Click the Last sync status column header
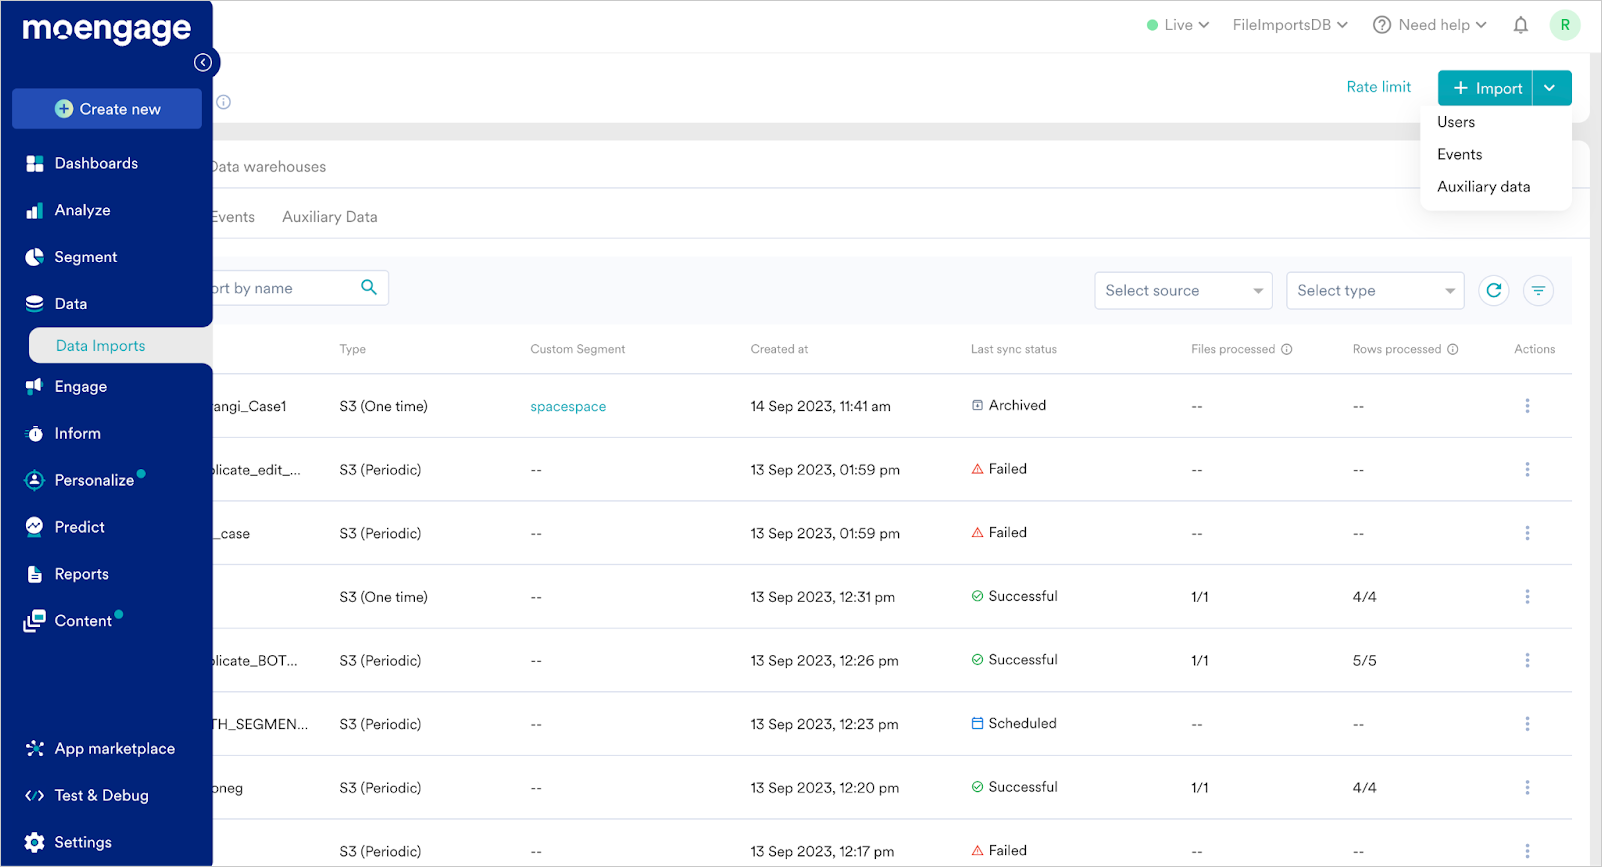Image resolution: width=1602 pixels, height=867 pixels. click(1013, 349)
